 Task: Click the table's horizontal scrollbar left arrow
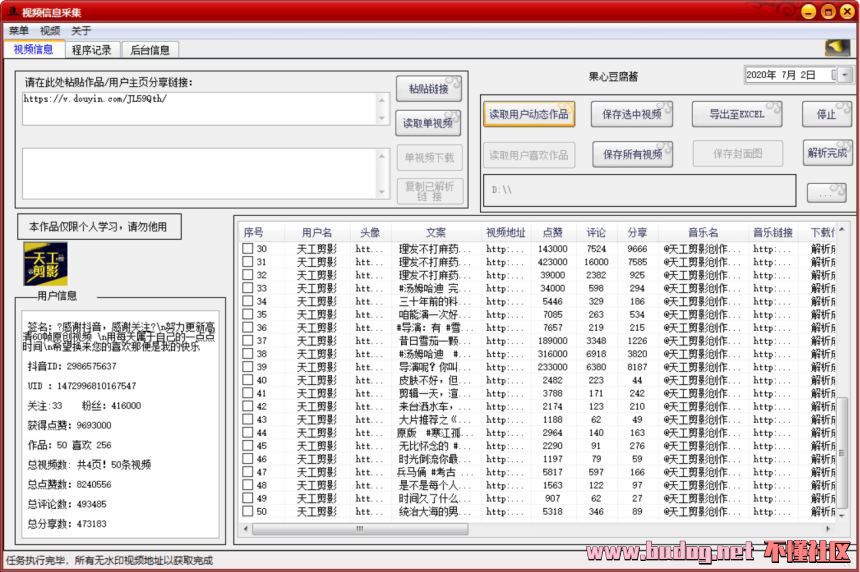(246, 529)
